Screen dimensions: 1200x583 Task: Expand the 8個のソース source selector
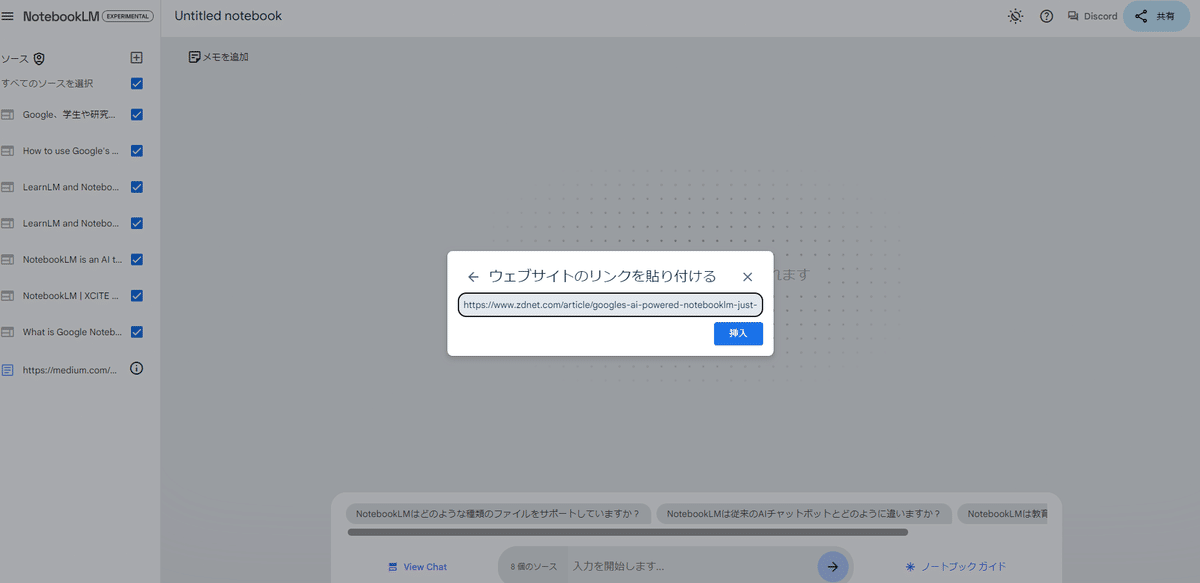(x=532, y=565)
